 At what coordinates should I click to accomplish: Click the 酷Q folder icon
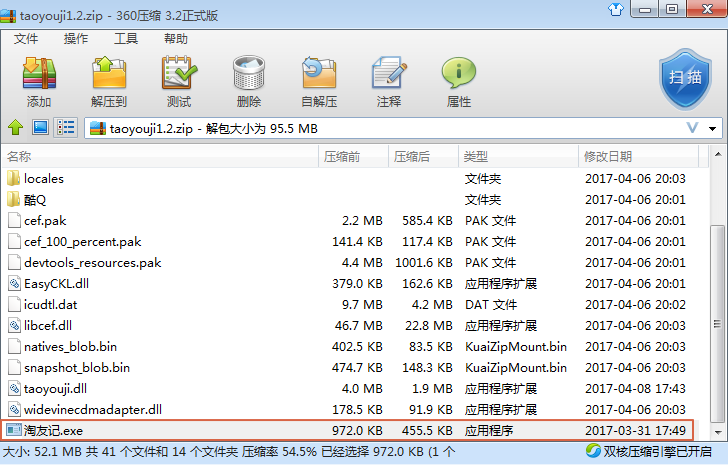(x=14, y=199)
